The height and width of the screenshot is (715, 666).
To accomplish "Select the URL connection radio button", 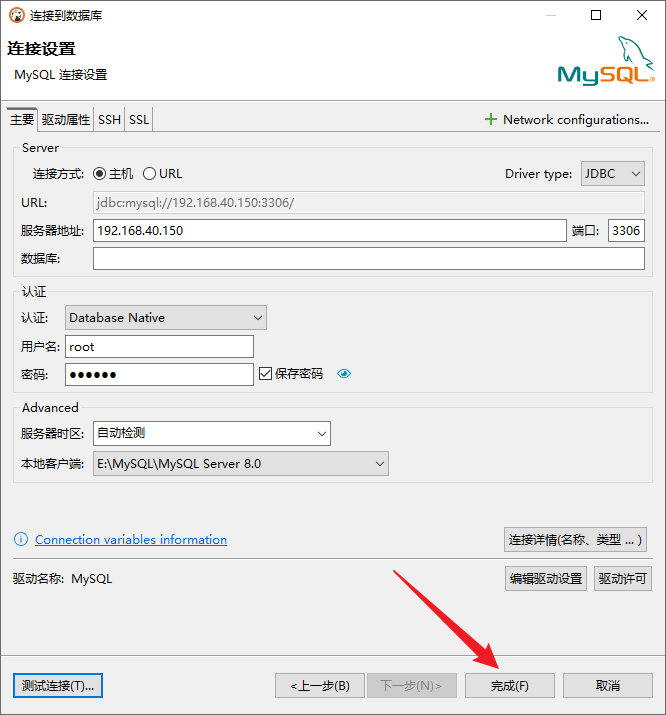I will click(x=150, y=173).
